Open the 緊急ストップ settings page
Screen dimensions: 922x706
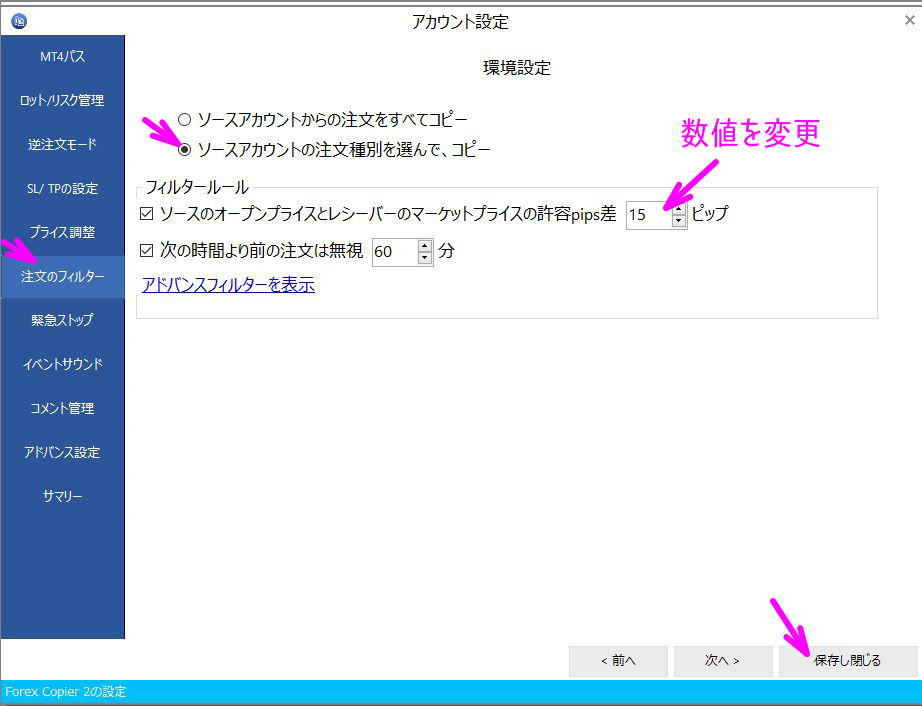coord(62,320)
